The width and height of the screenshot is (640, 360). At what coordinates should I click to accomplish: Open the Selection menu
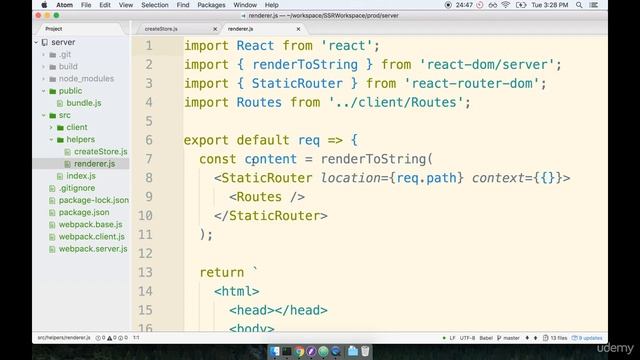click(x=155, y=5)
